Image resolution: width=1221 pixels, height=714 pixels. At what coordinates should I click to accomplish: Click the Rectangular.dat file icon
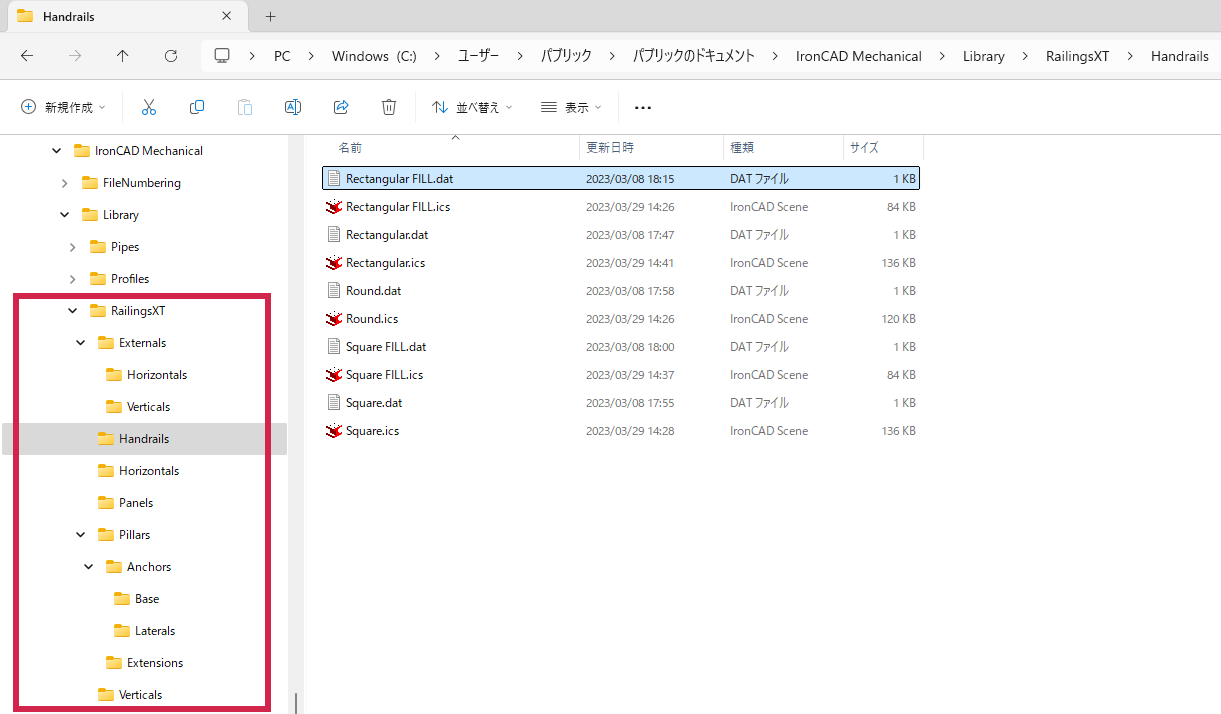[334, 235]
